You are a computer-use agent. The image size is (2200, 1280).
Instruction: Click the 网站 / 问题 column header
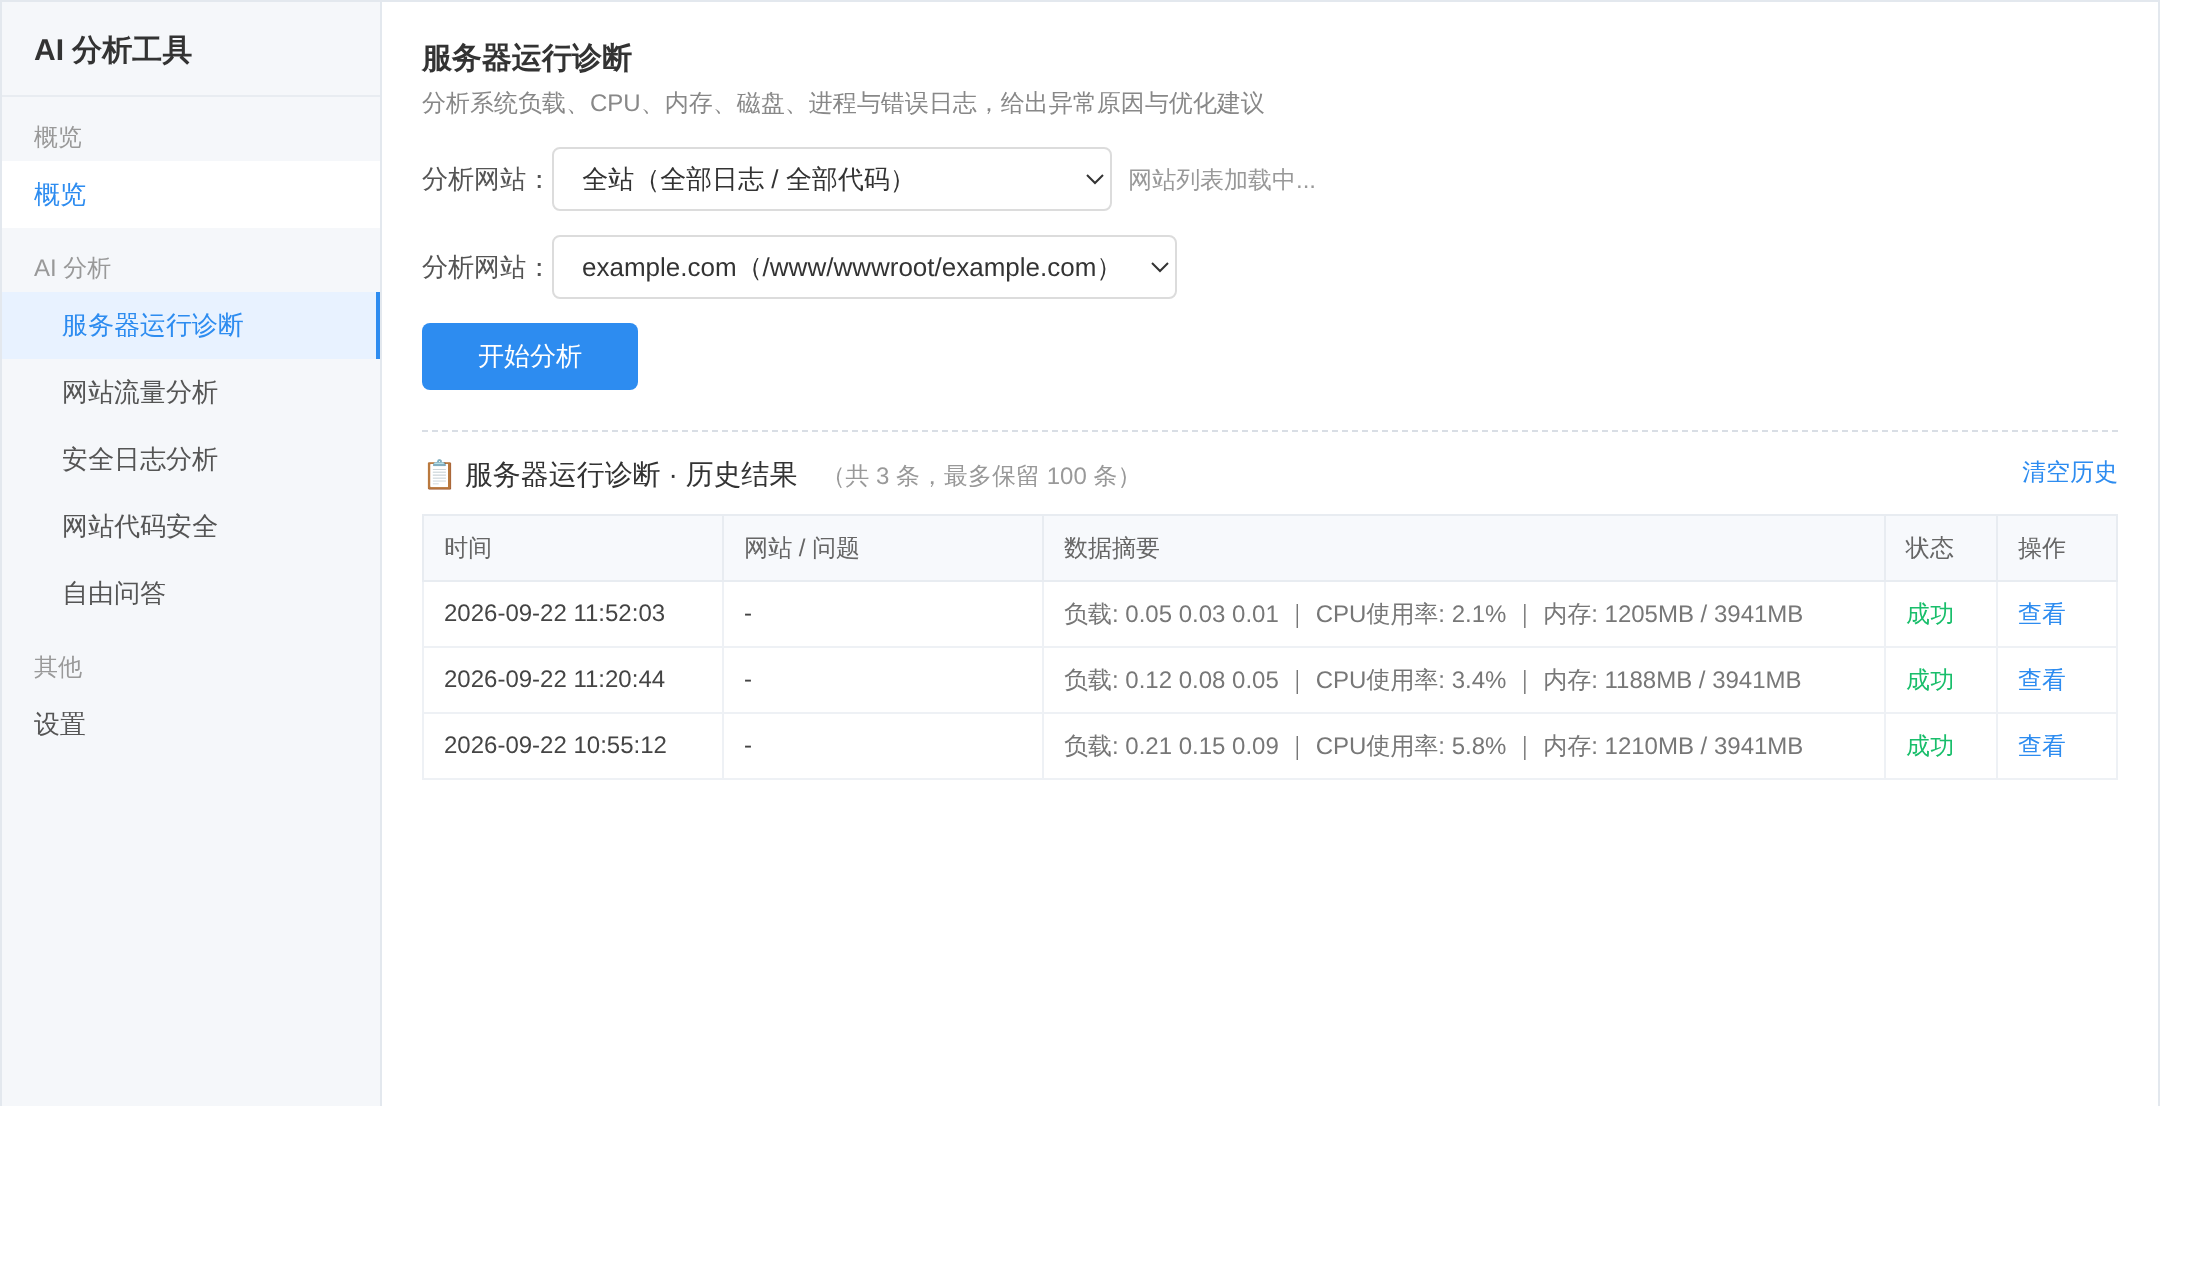point(883,548)
